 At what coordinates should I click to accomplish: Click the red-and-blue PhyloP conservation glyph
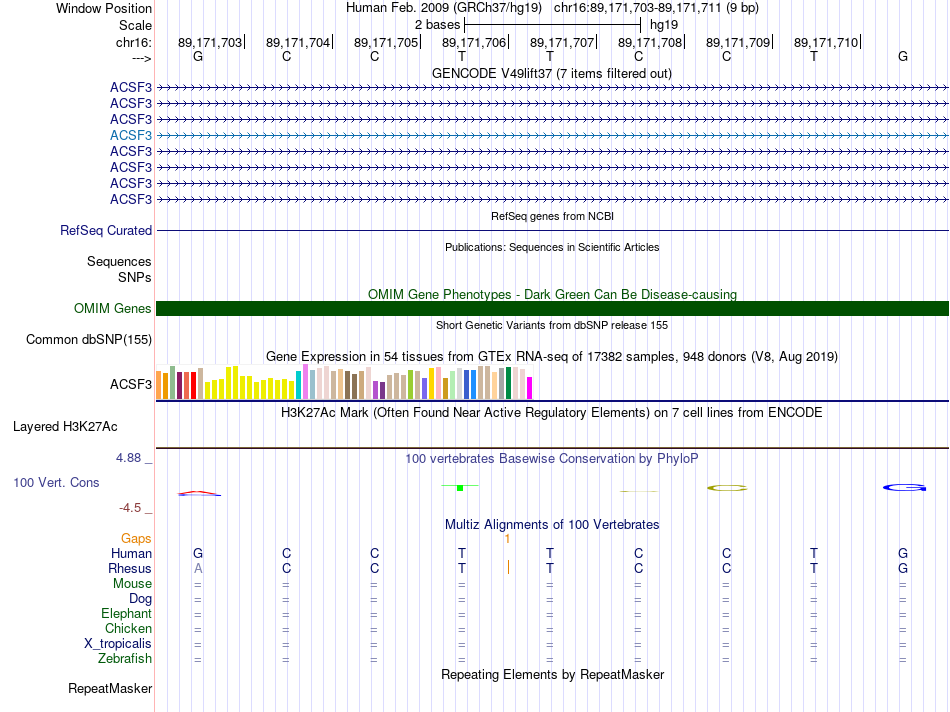tap(198, 492)
